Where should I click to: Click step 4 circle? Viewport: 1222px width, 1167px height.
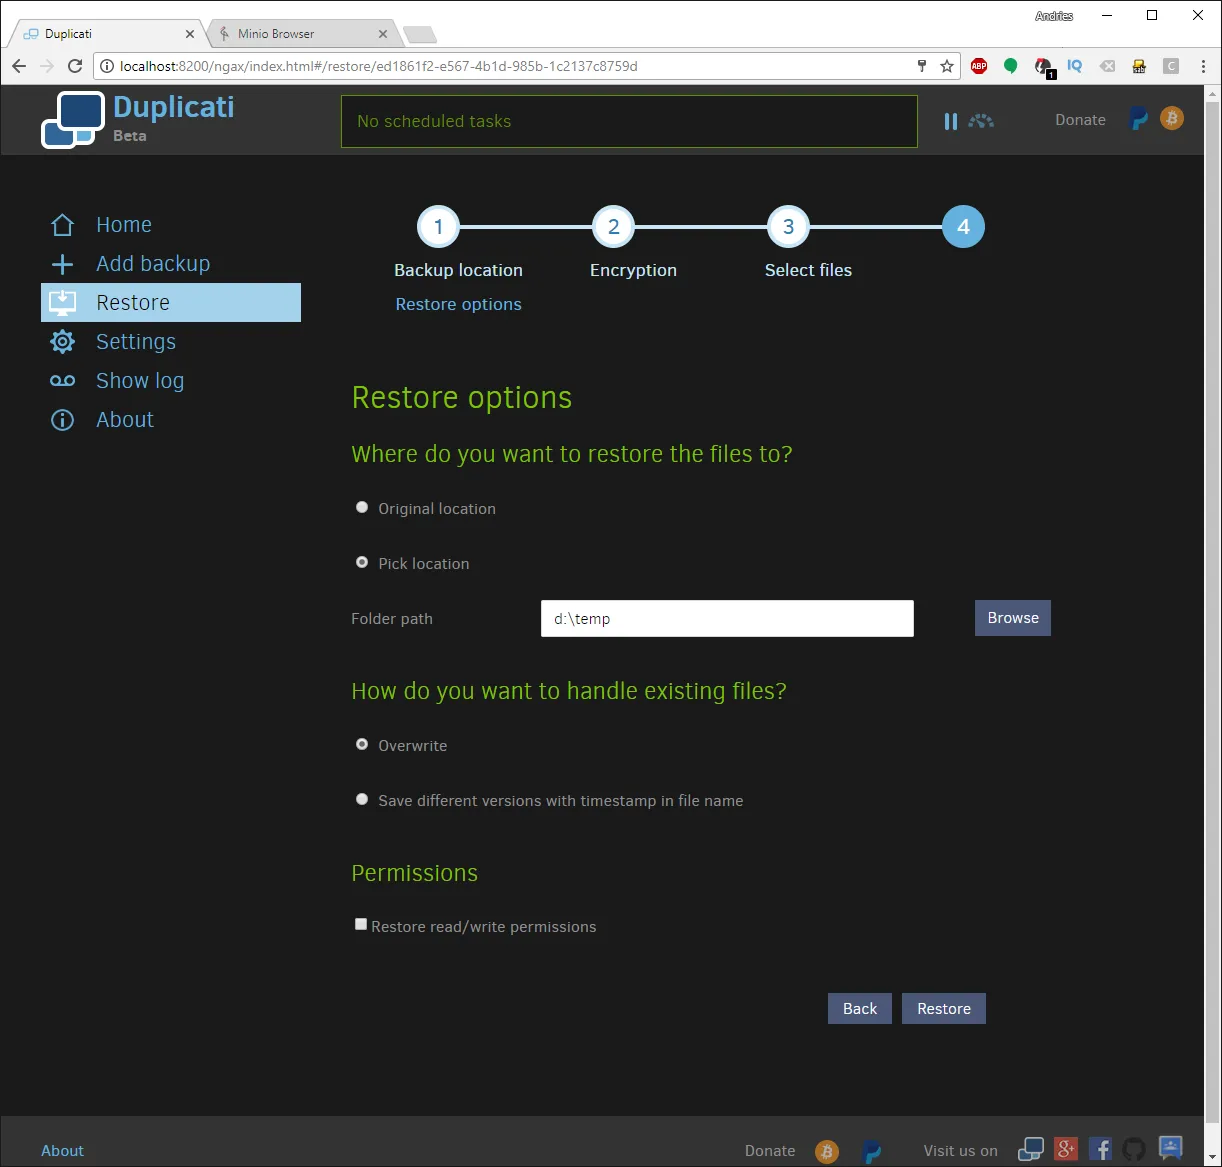pyautogui.click(x=963, y=227)
